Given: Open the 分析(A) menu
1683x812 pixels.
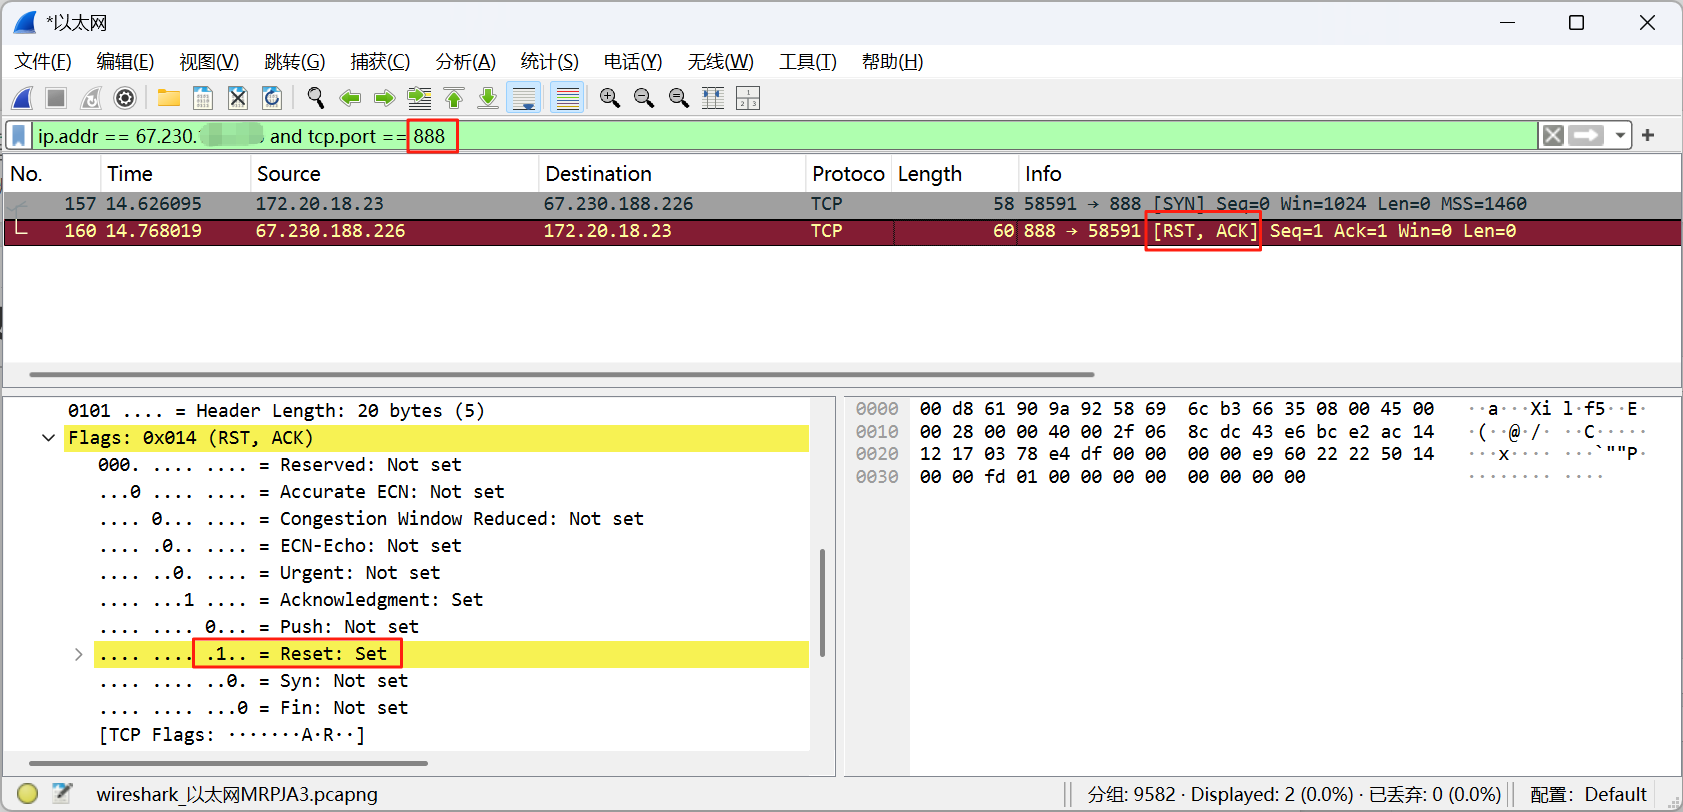Looking at the screenshot, I should point(465,62).
